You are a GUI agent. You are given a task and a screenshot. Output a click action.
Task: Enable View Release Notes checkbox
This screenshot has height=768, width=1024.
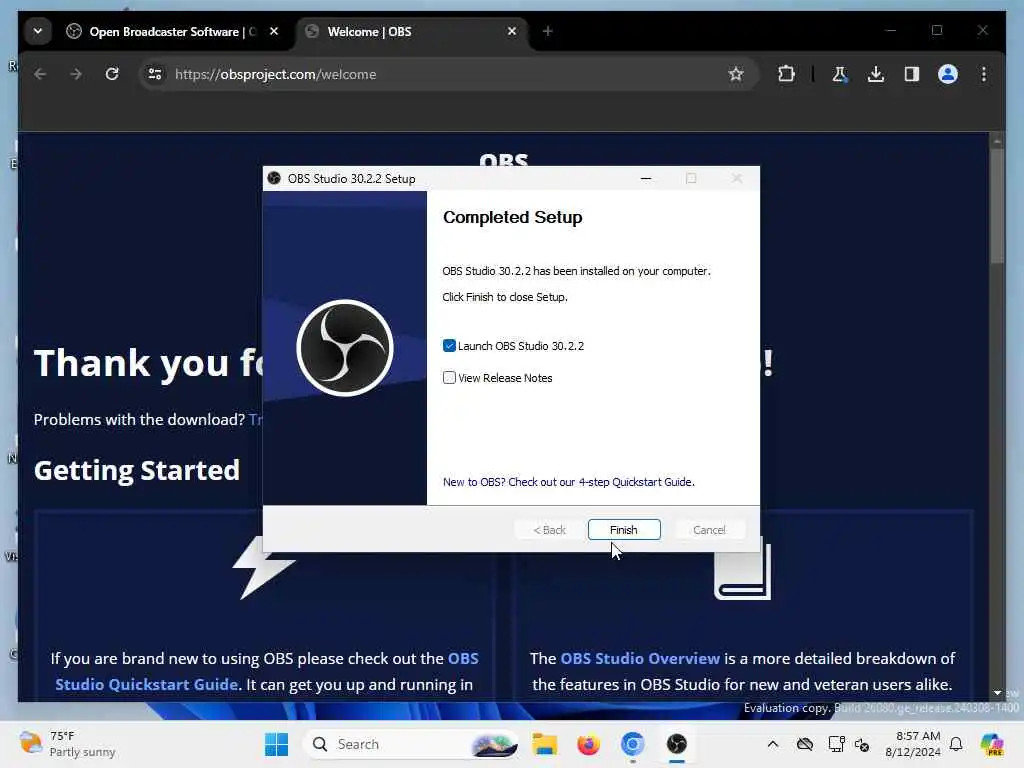click(x=449, y=377)
